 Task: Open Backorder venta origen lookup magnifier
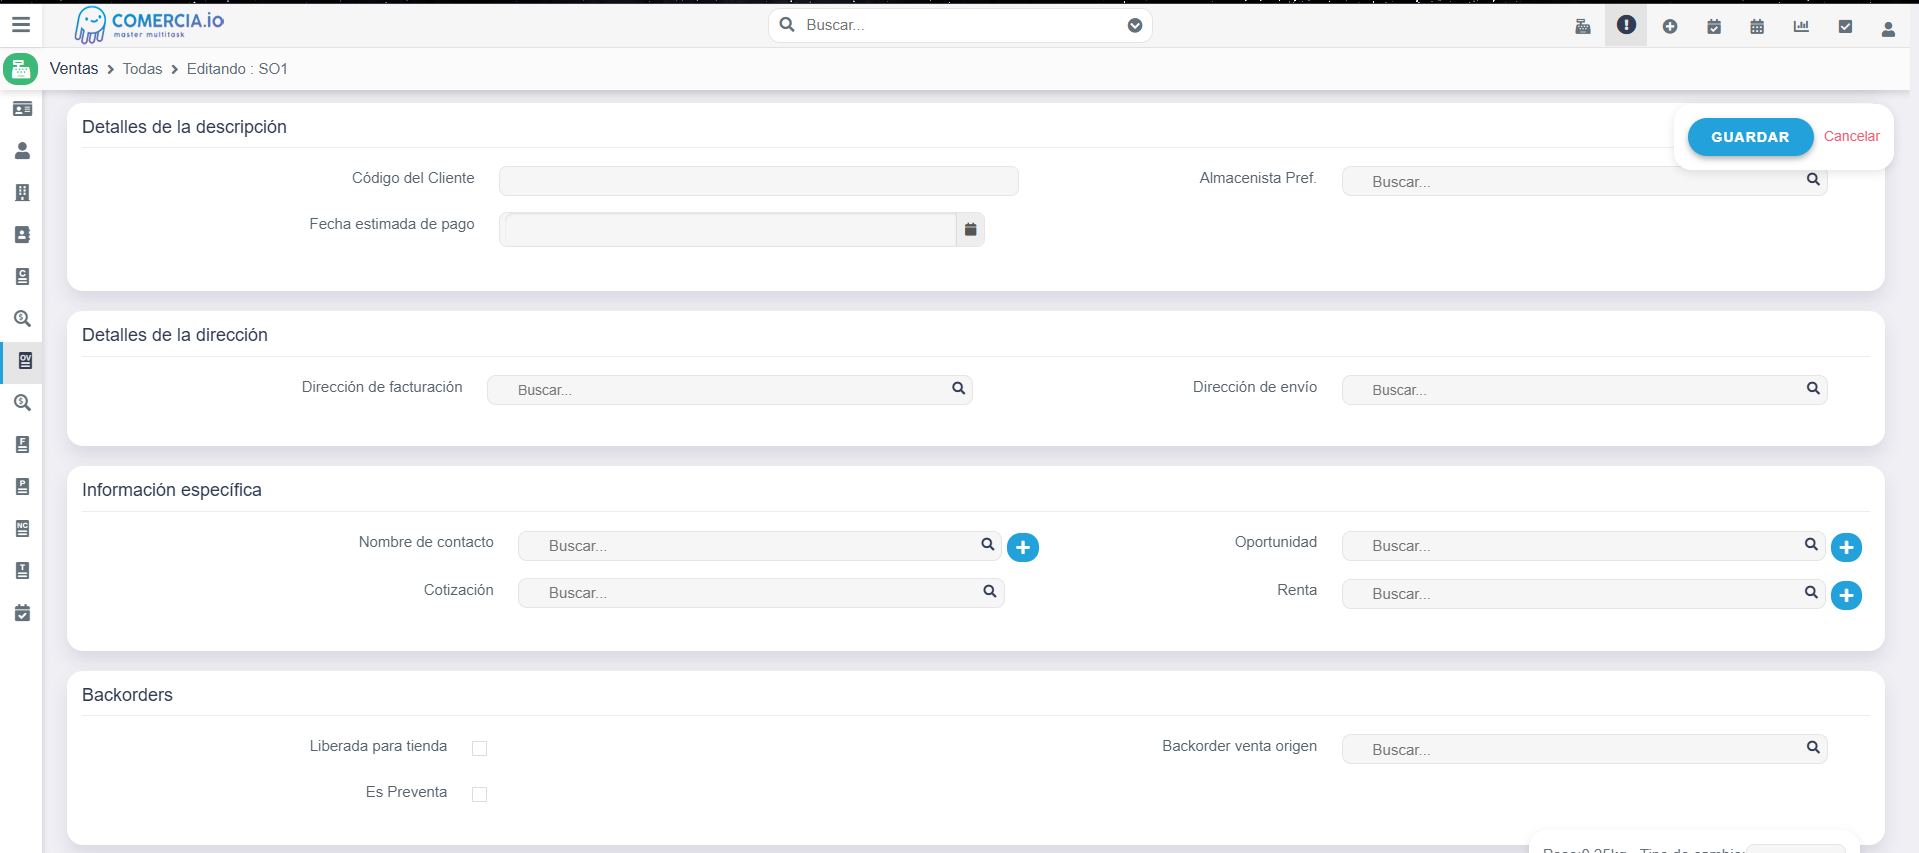[1813, 747]
